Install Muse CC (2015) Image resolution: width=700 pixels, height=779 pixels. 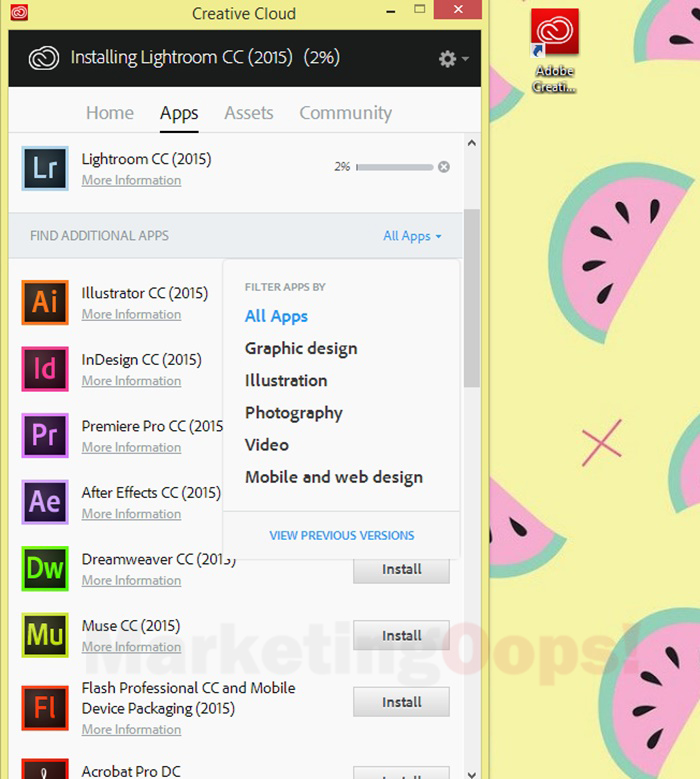401,635
